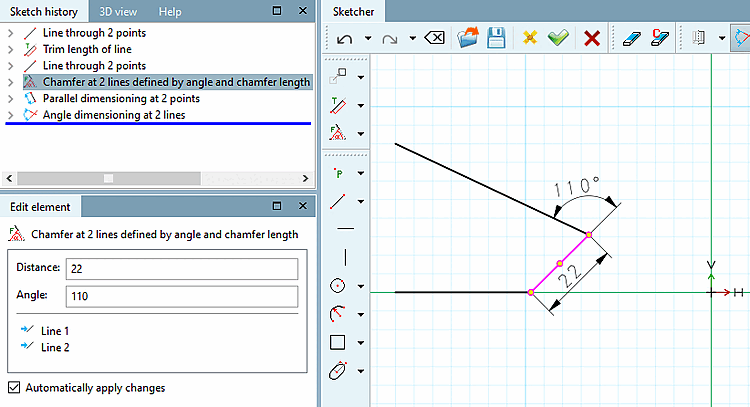
Task: Select the circle drawing tool
Action: pos(338,286)
